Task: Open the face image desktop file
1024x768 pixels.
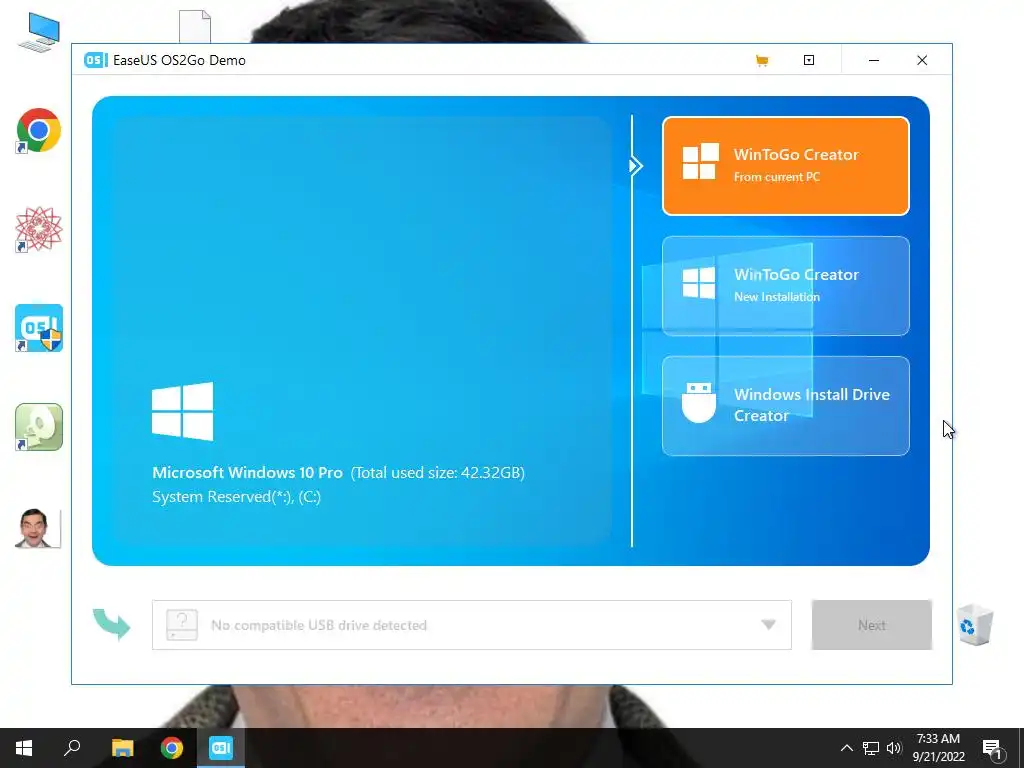Action: 38,528
